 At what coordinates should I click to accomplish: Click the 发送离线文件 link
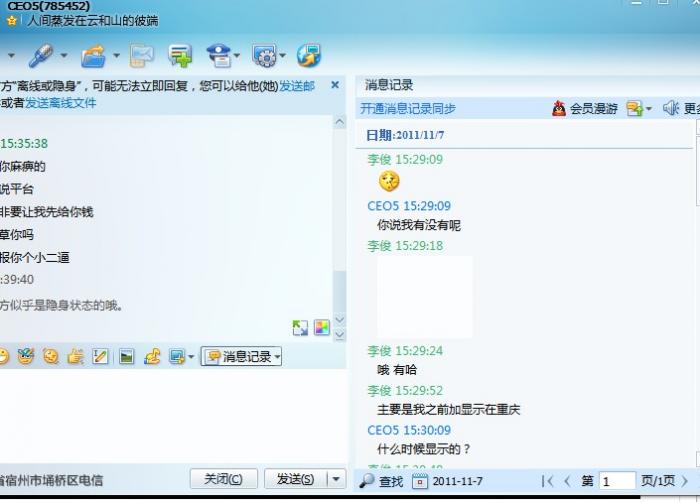(61, 103)
